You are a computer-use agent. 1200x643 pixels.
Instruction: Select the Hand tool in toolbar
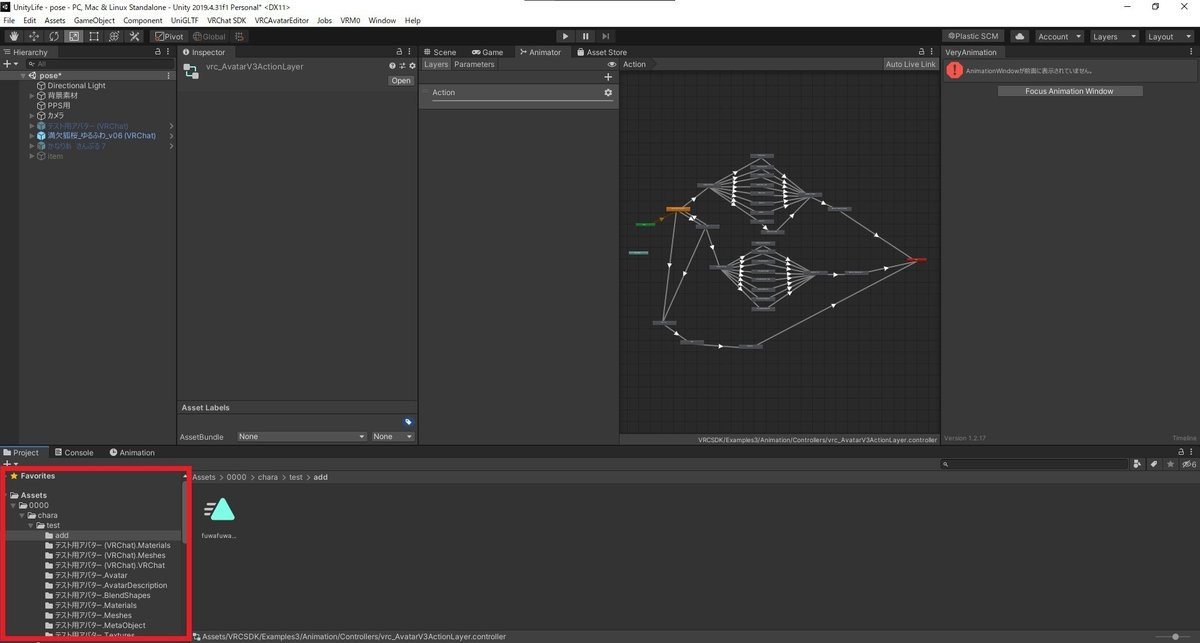[15, 36]
